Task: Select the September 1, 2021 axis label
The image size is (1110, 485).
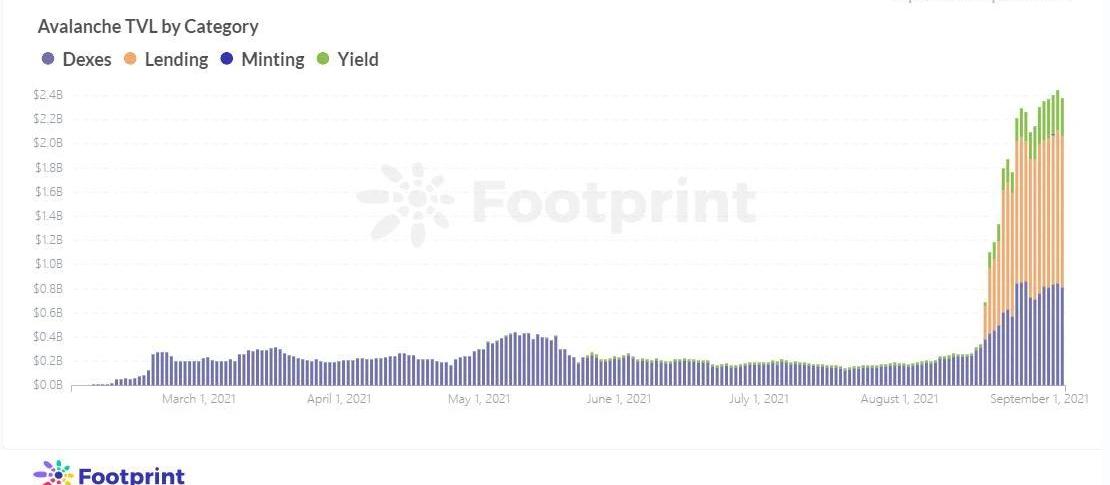Action: [1039, 399]
